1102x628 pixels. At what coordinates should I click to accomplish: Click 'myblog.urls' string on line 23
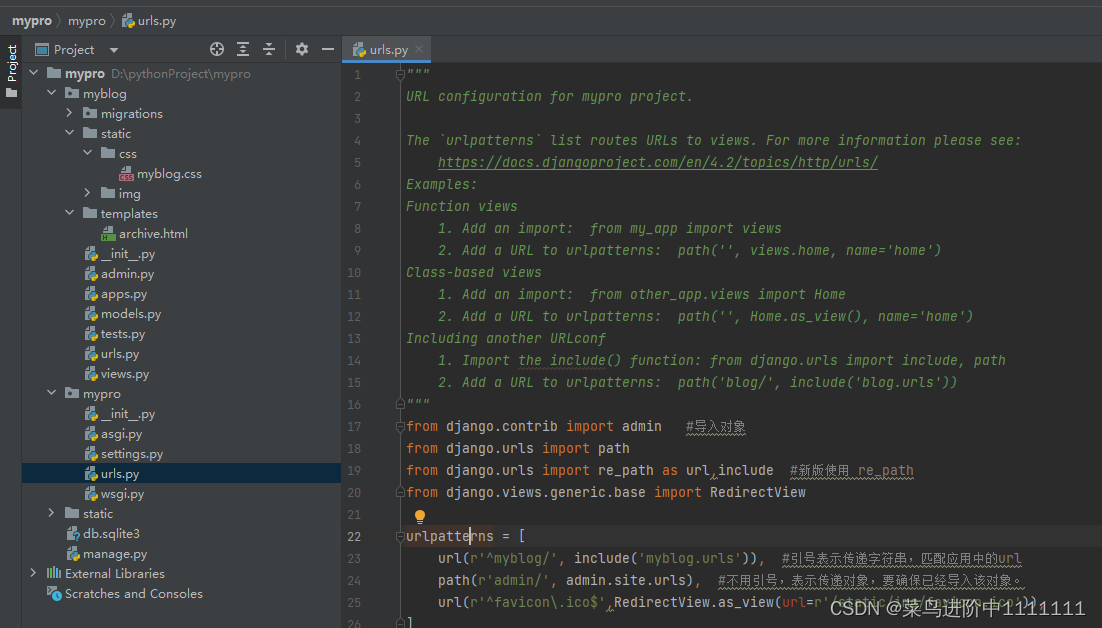[x=689, y=558]
